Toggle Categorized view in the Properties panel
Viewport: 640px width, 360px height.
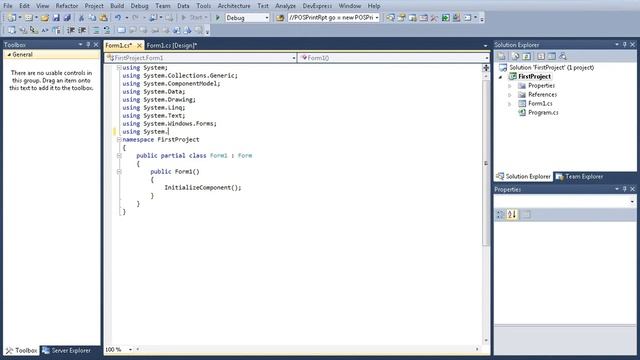pyautogui.click(x=500, y=214)
